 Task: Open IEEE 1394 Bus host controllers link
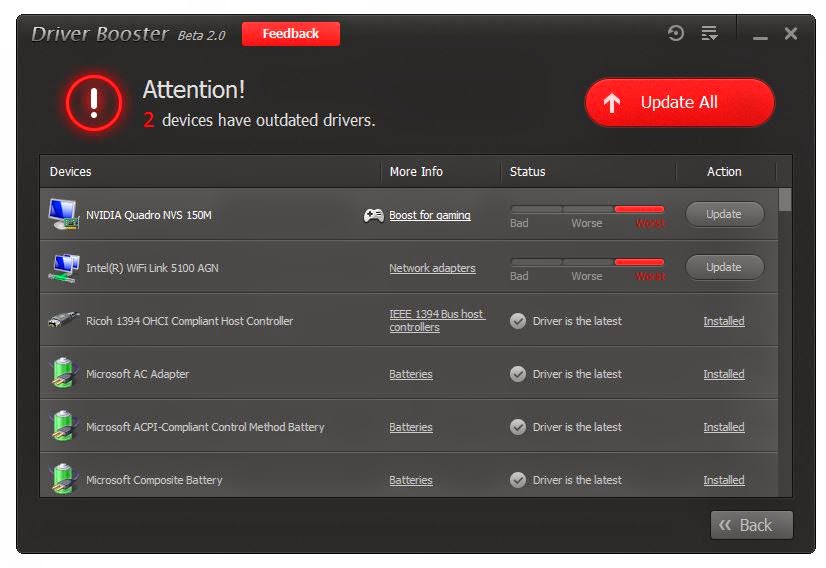click(436, 320)
